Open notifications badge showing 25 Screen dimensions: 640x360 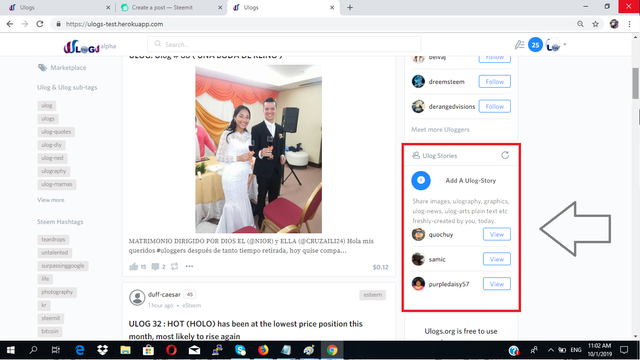pos(535,44)
